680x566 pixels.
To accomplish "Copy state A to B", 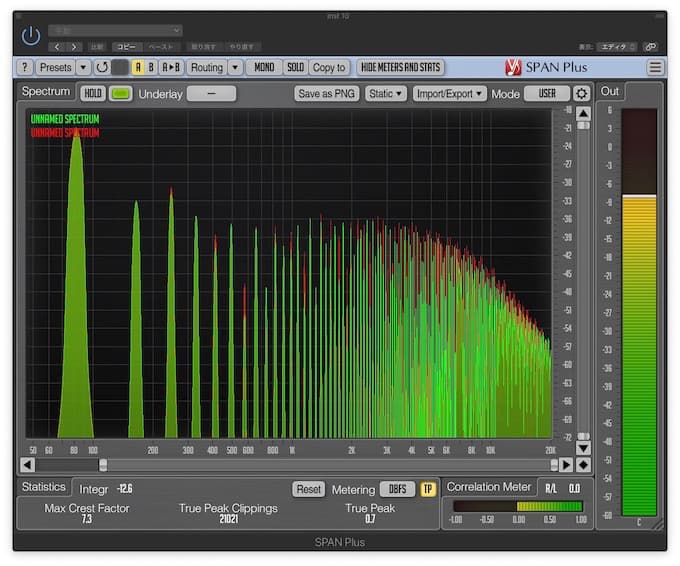I will (170, 67).
